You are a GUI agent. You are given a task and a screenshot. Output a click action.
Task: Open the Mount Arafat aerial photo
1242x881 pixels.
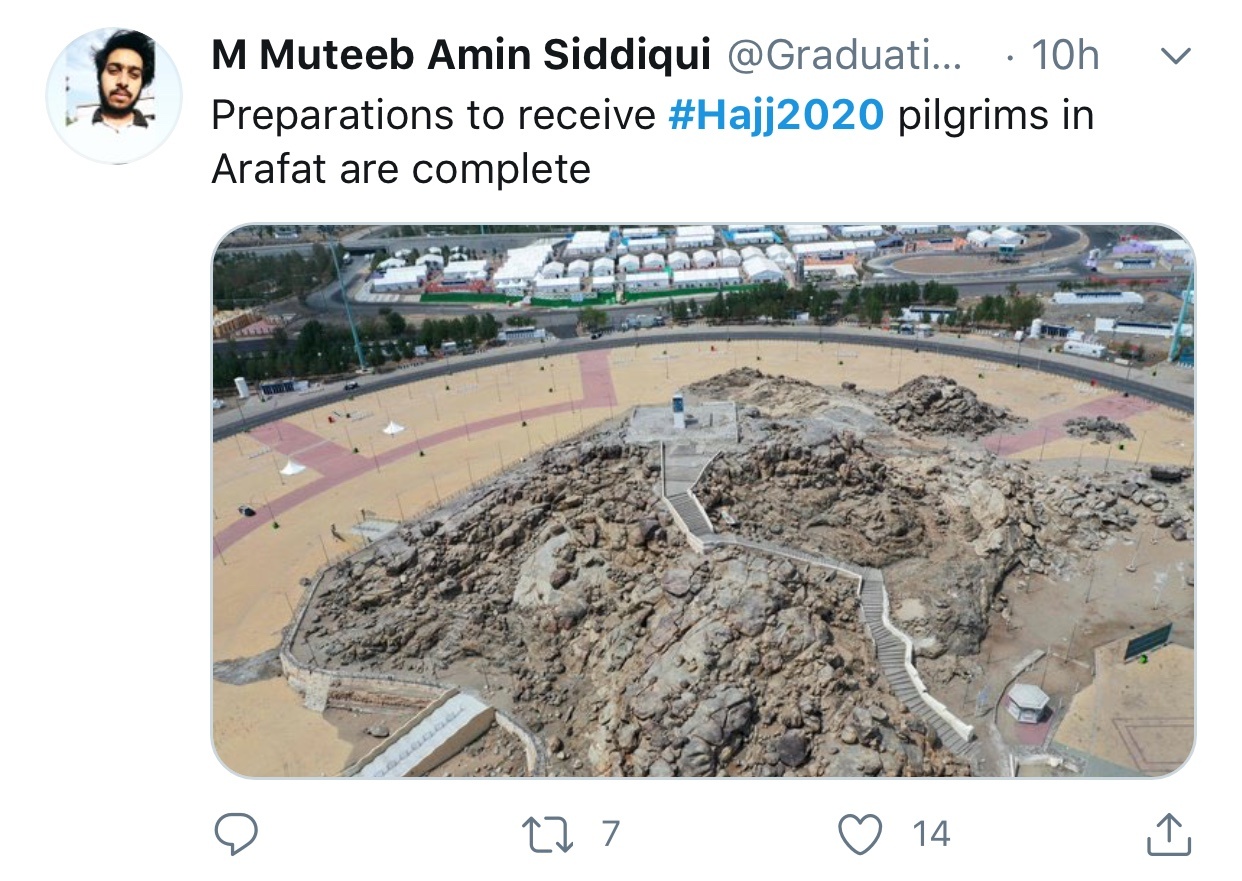tap(703, 501)
